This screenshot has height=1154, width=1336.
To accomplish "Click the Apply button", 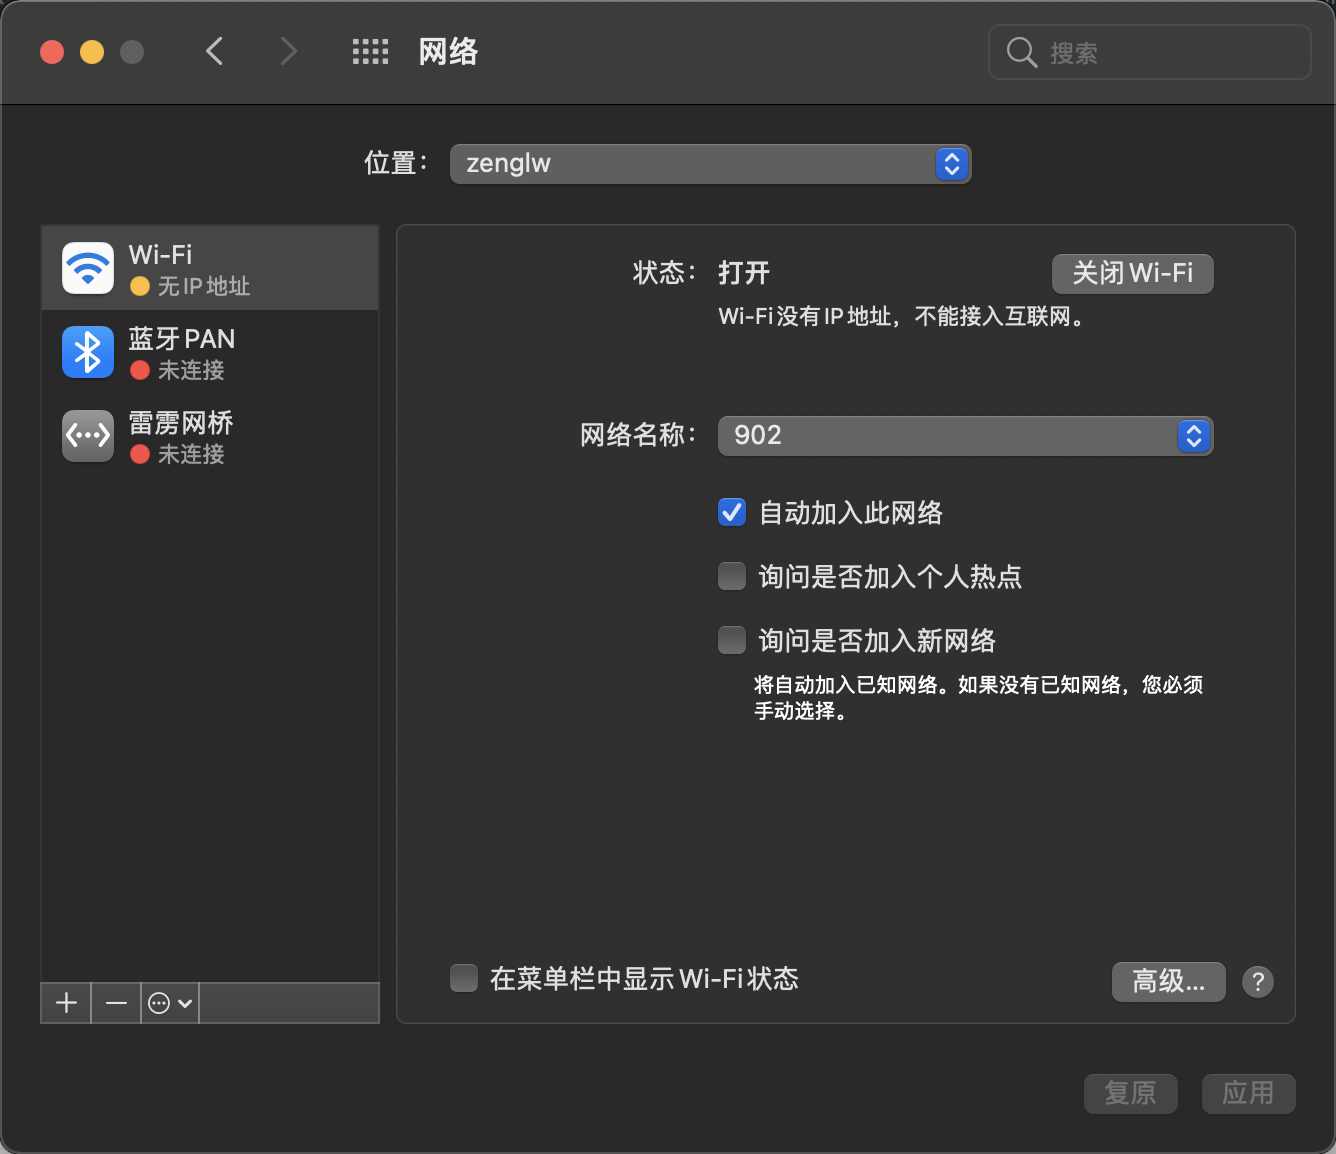I will coord(1248,1093).
